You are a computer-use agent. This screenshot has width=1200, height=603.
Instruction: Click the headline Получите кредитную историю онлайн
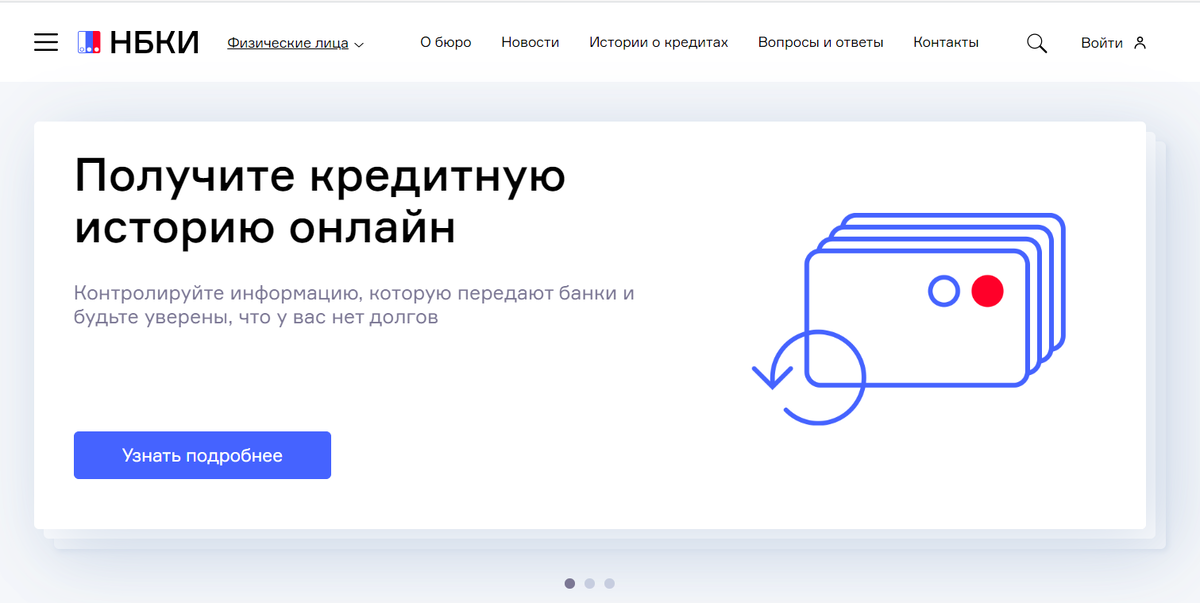click(x=319, y=202)
